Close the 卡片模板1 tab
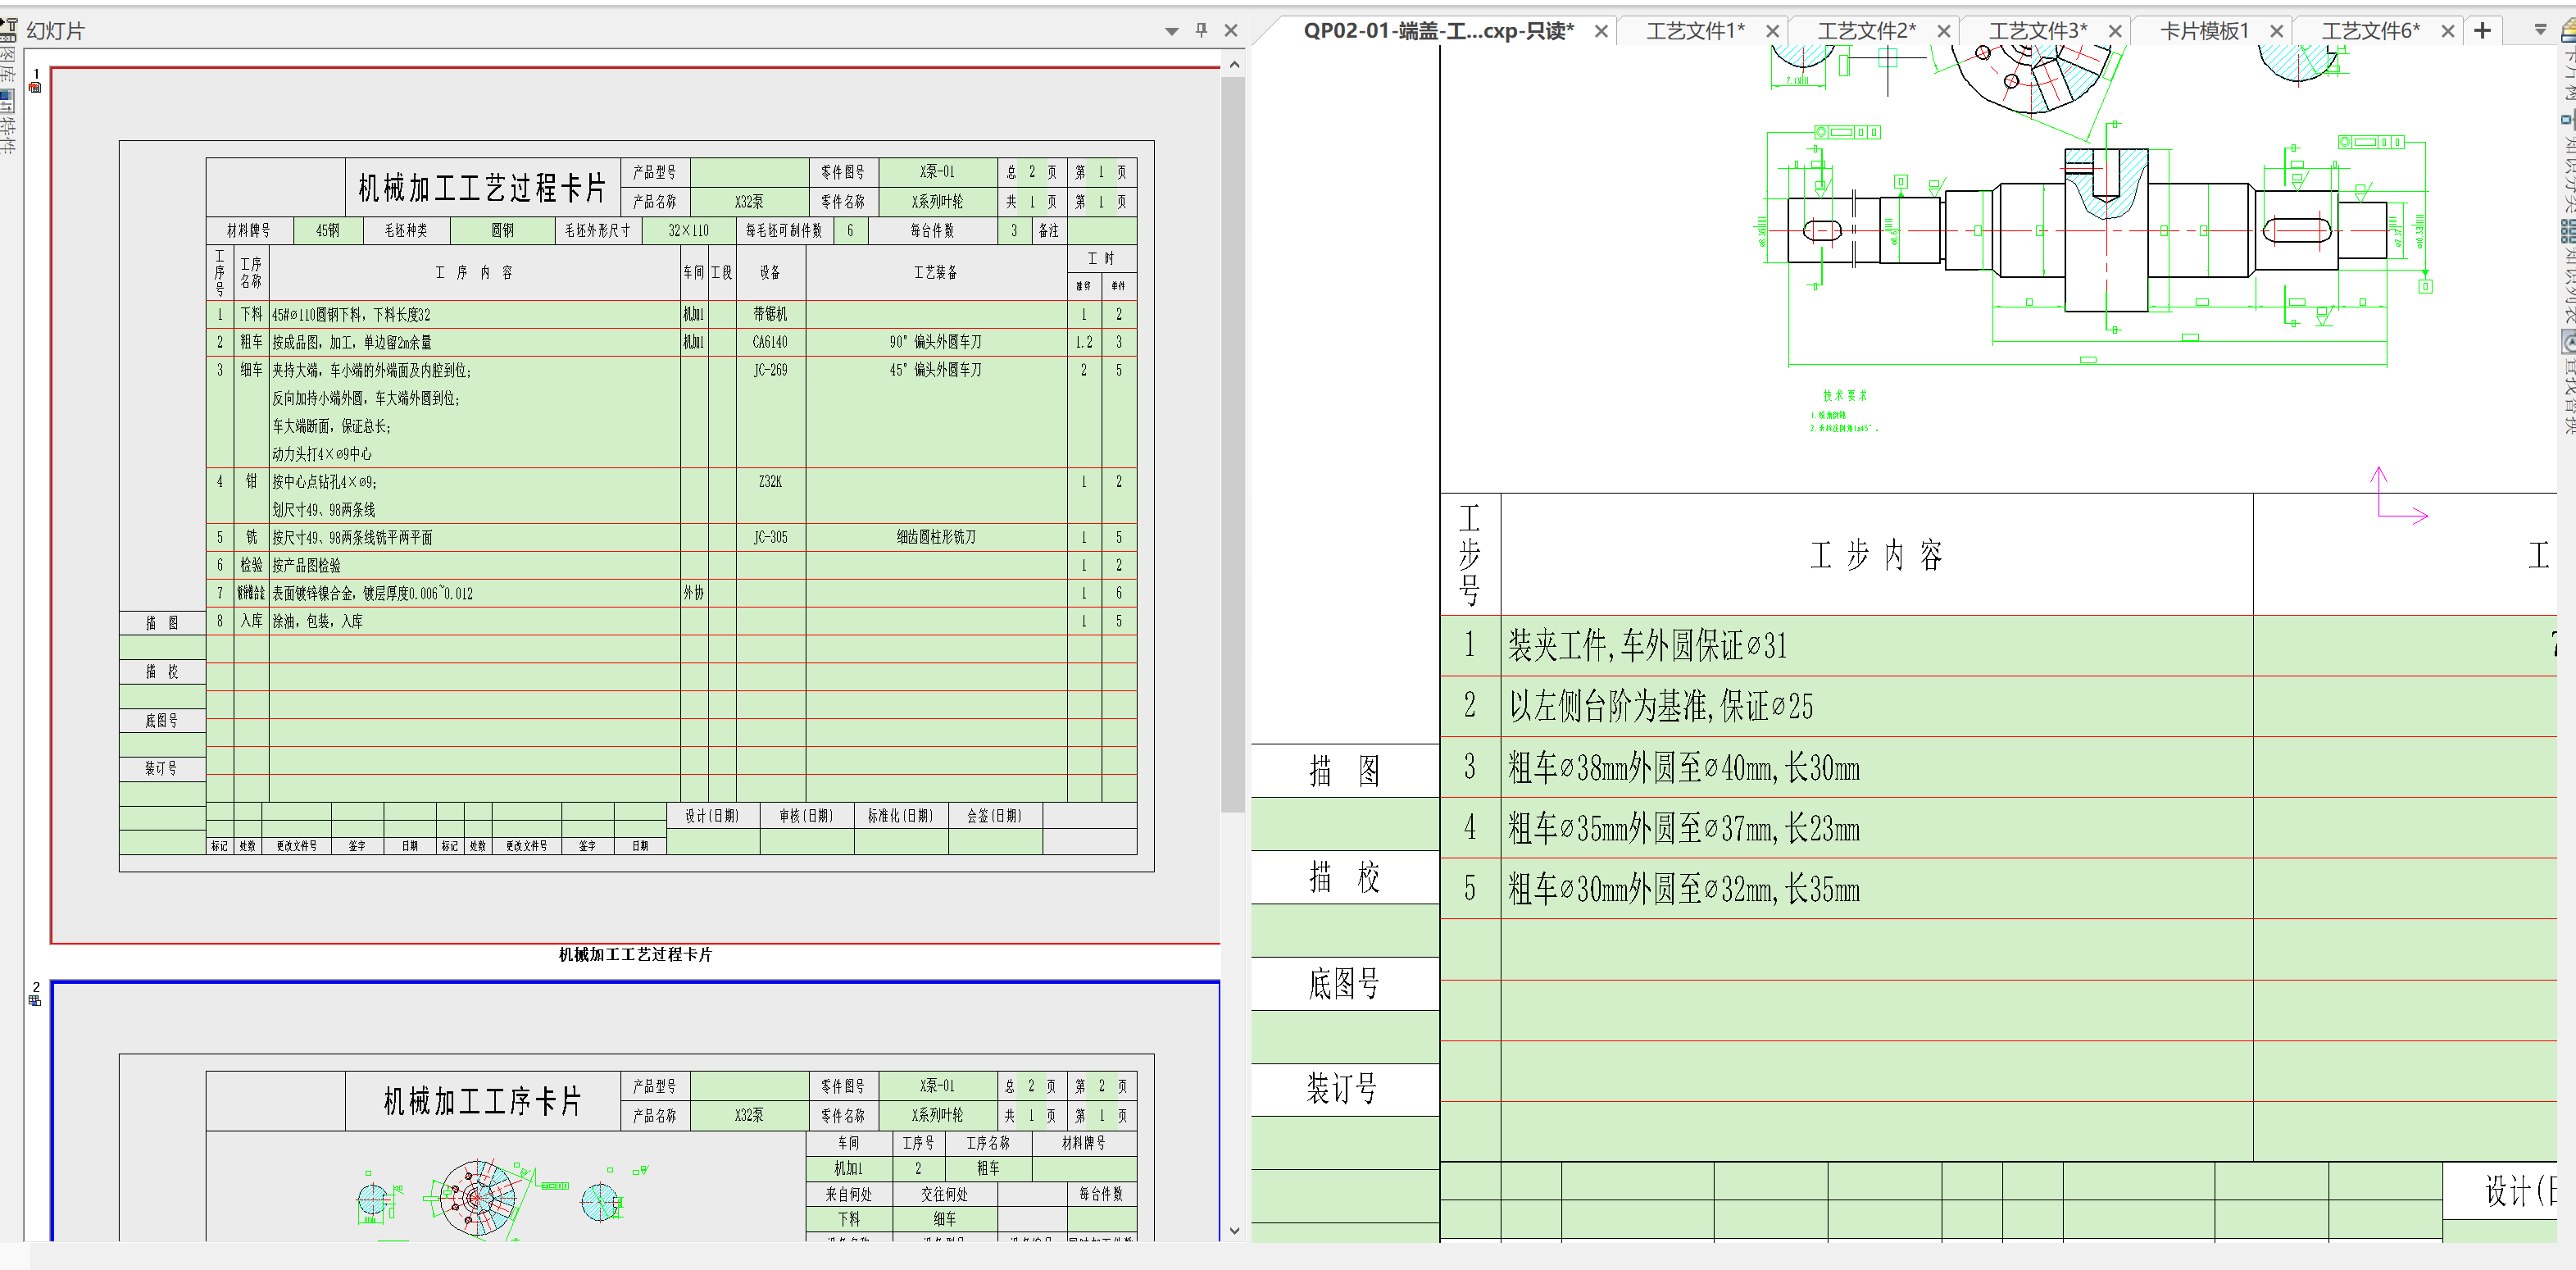The height and width of the screenshot is (1270, 2576). (x=2276, y=31)
